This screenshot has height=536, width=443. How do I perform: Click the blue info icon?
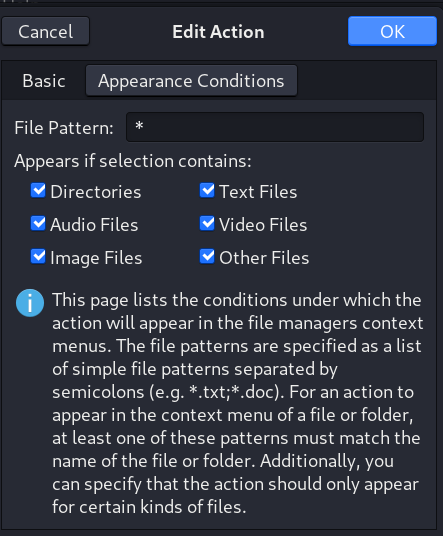click(30, 303)
